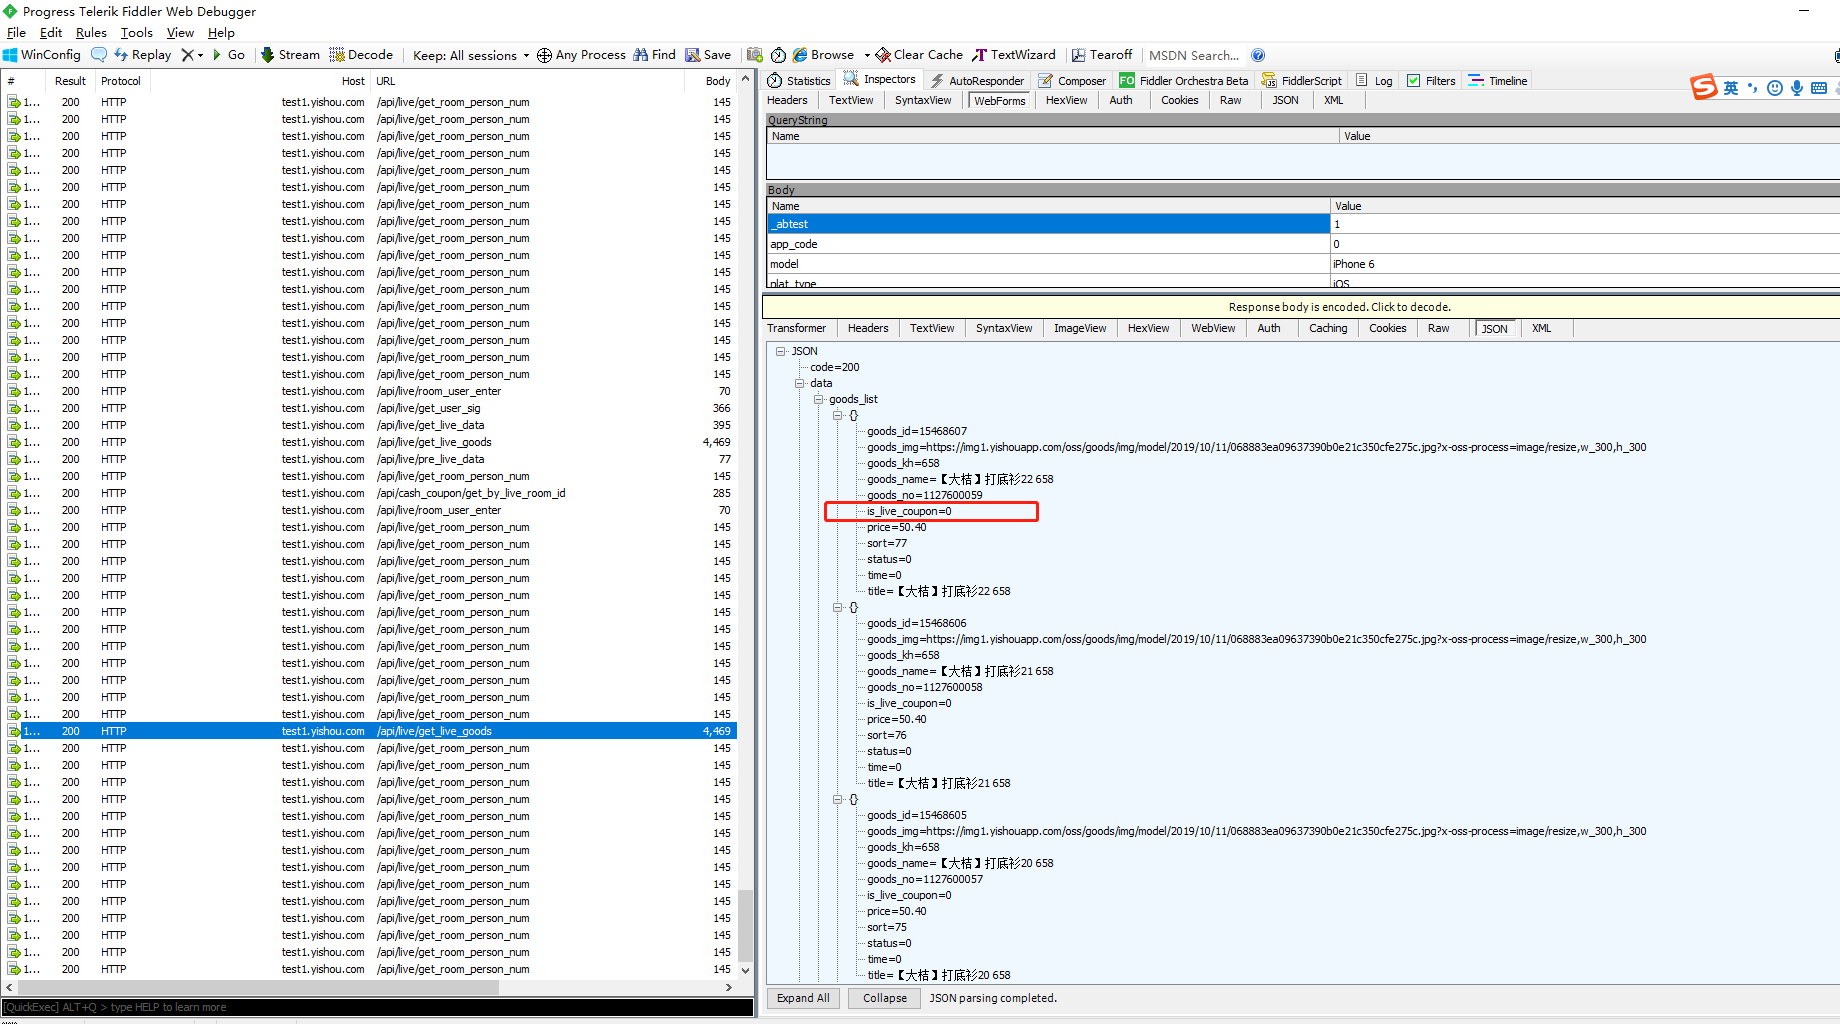The width and height of the screenshot is (1840, 1024).
Task: Open the AutoResponder tab
Action: pos(977,81)
